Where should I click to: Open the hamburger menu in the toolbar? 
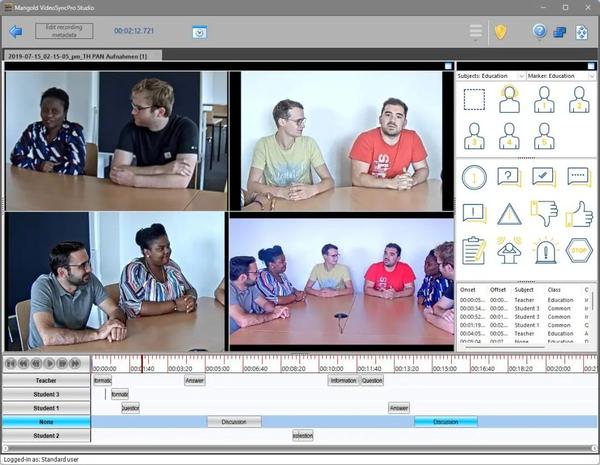click(477, 32)
